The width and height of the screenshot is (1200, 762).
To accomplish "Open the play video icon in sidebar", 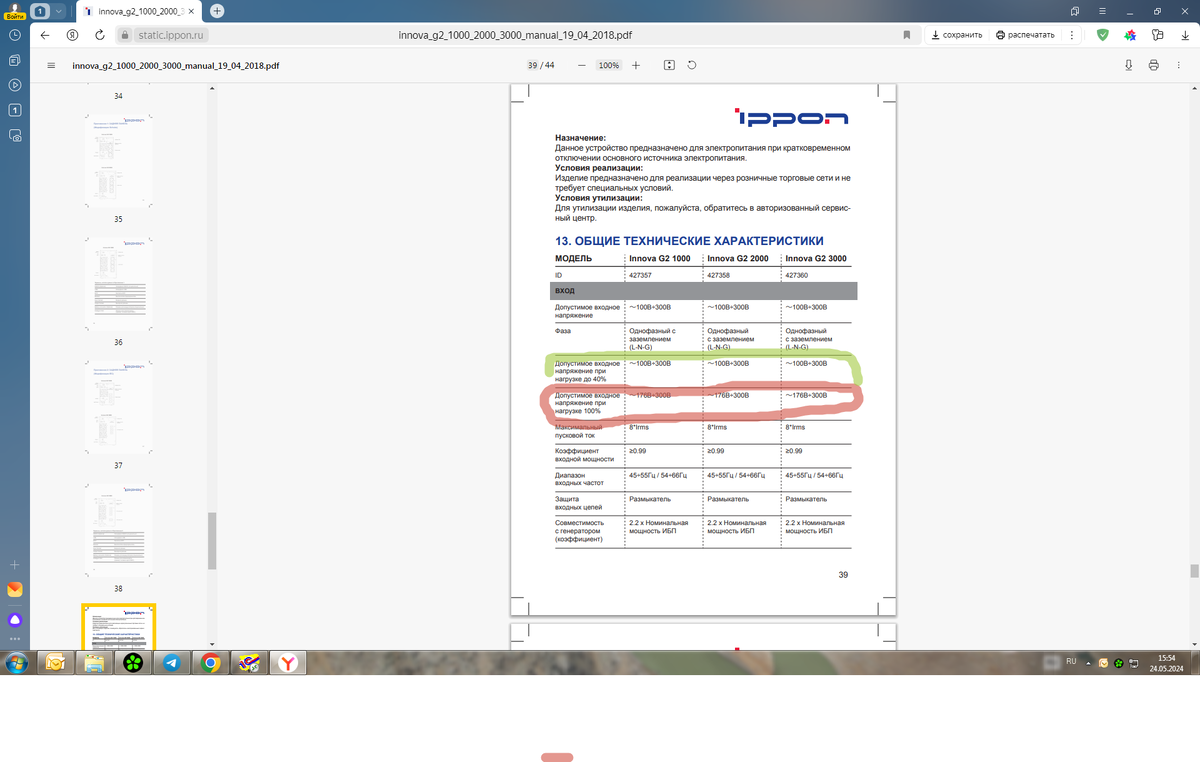I will (15, 85).
